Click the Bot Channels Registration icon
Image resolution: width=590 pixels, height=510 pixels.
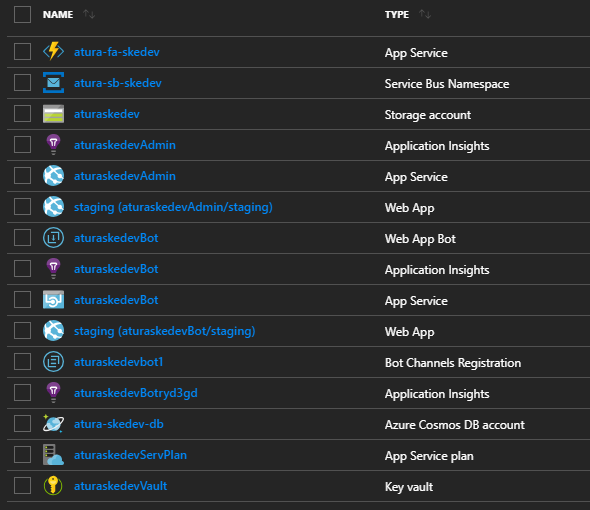tap(53, 362)
